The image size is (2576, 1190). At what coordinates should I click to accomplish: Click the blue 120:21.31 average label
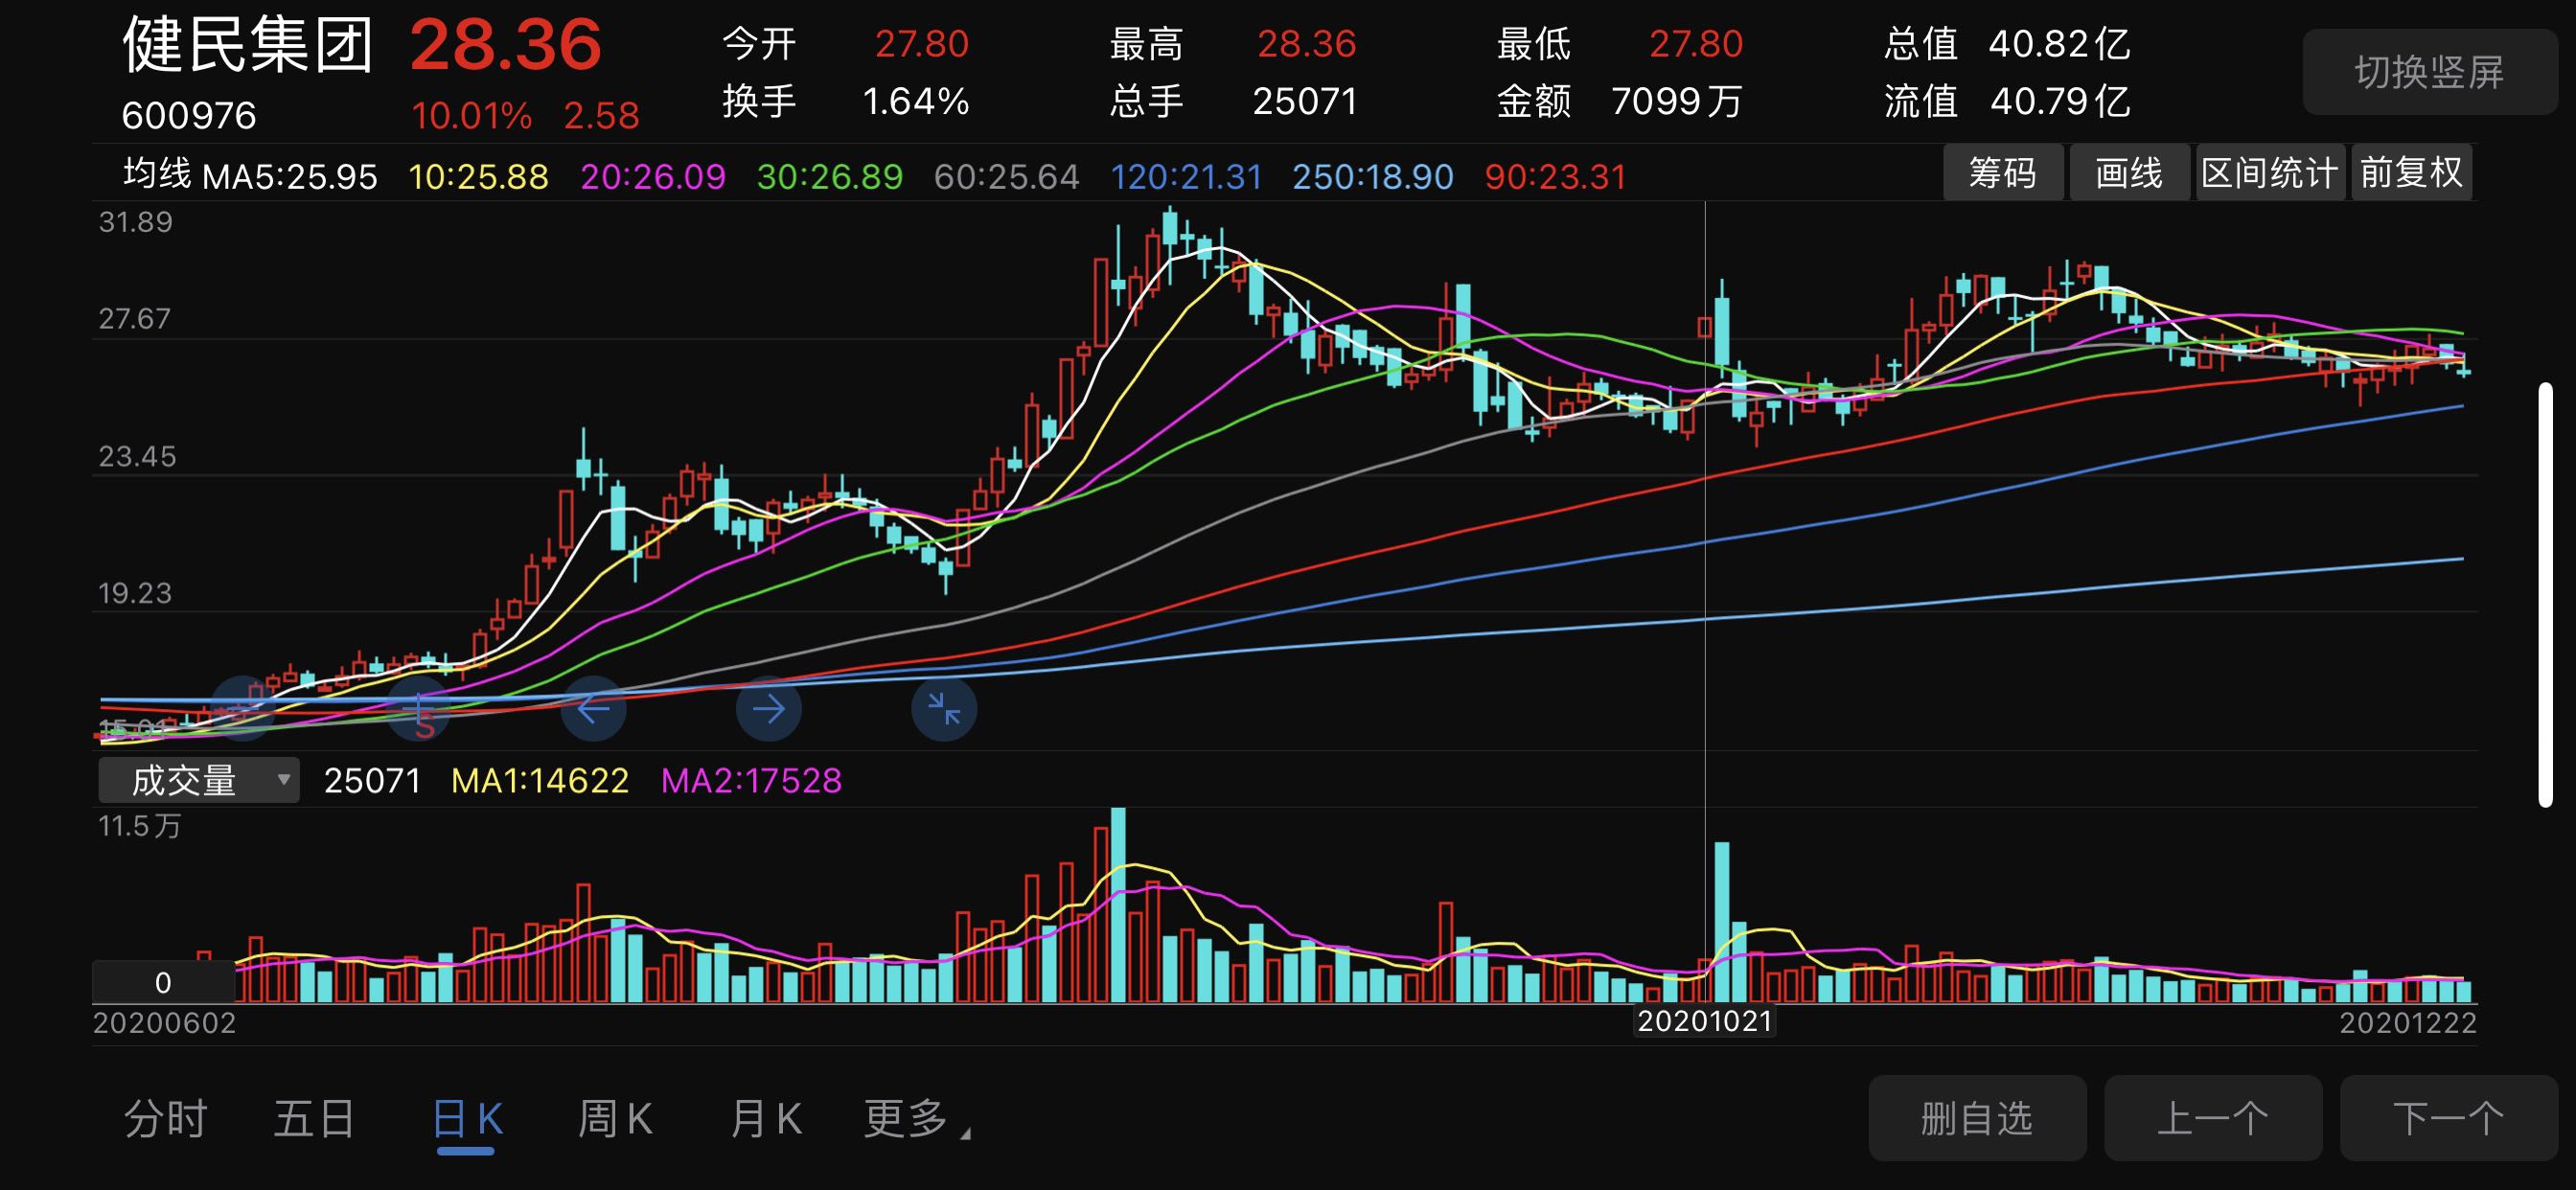coord(1186,177)
